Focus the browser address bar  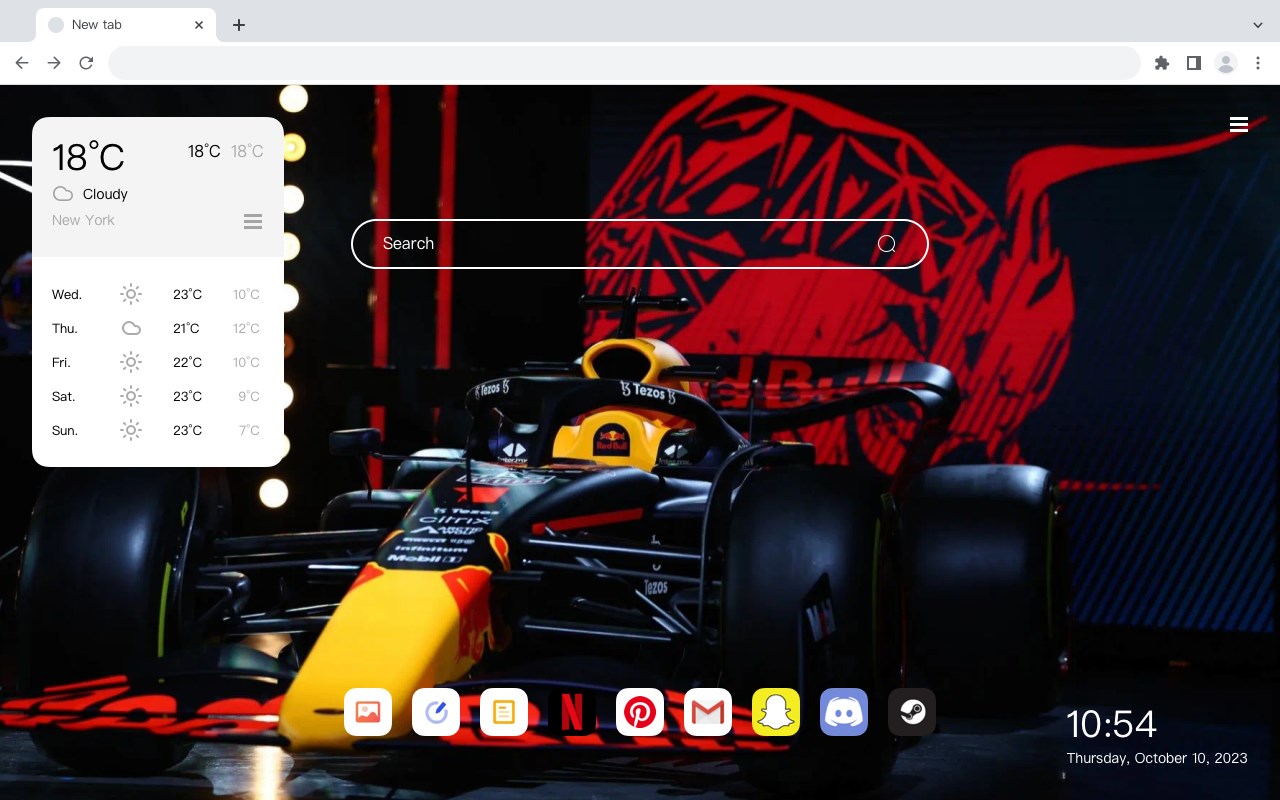click(x=624, y=63)
